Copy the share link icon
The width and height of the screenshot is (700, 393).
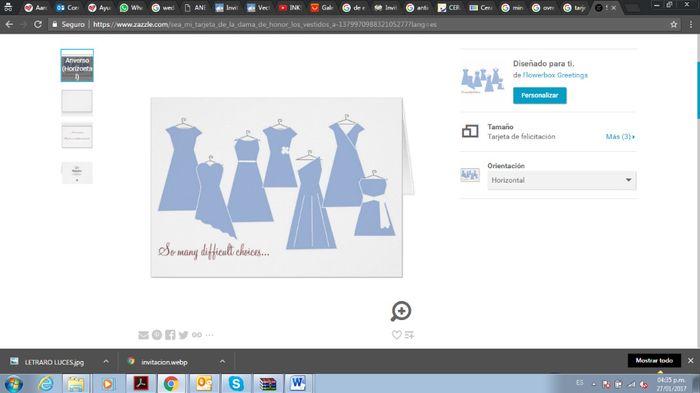197,335
